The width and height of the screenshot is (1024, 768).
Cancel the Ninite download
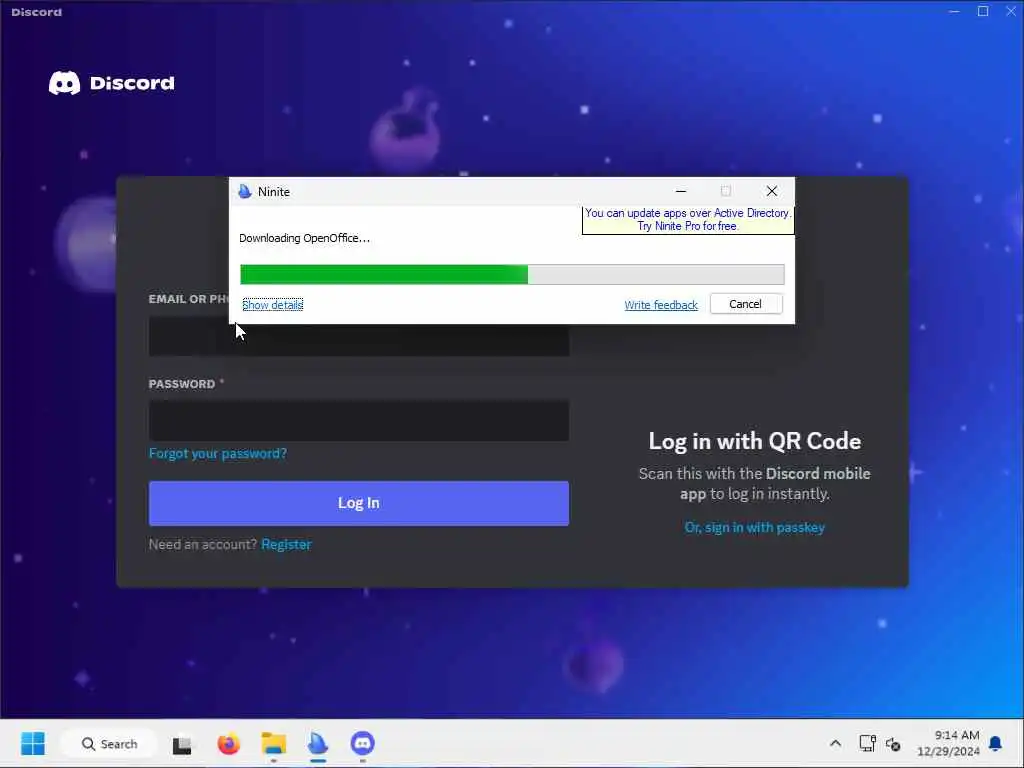click(x=746, y=304)
